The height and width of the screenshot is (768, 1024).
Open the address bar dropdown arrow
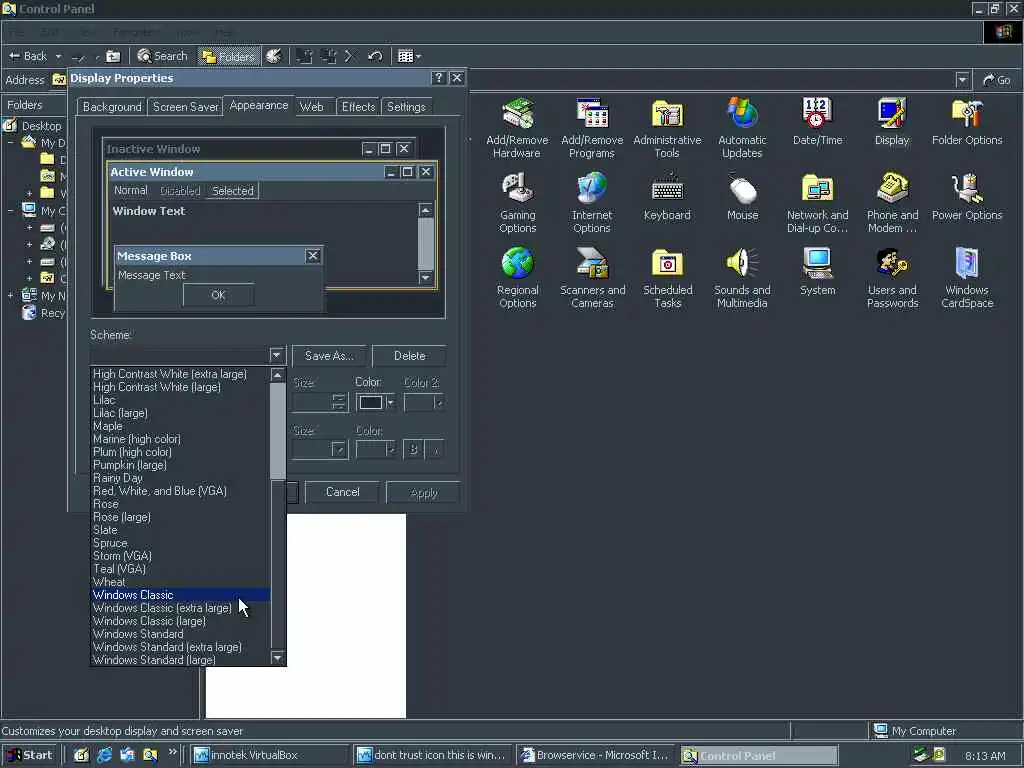[x=962, y=80]
